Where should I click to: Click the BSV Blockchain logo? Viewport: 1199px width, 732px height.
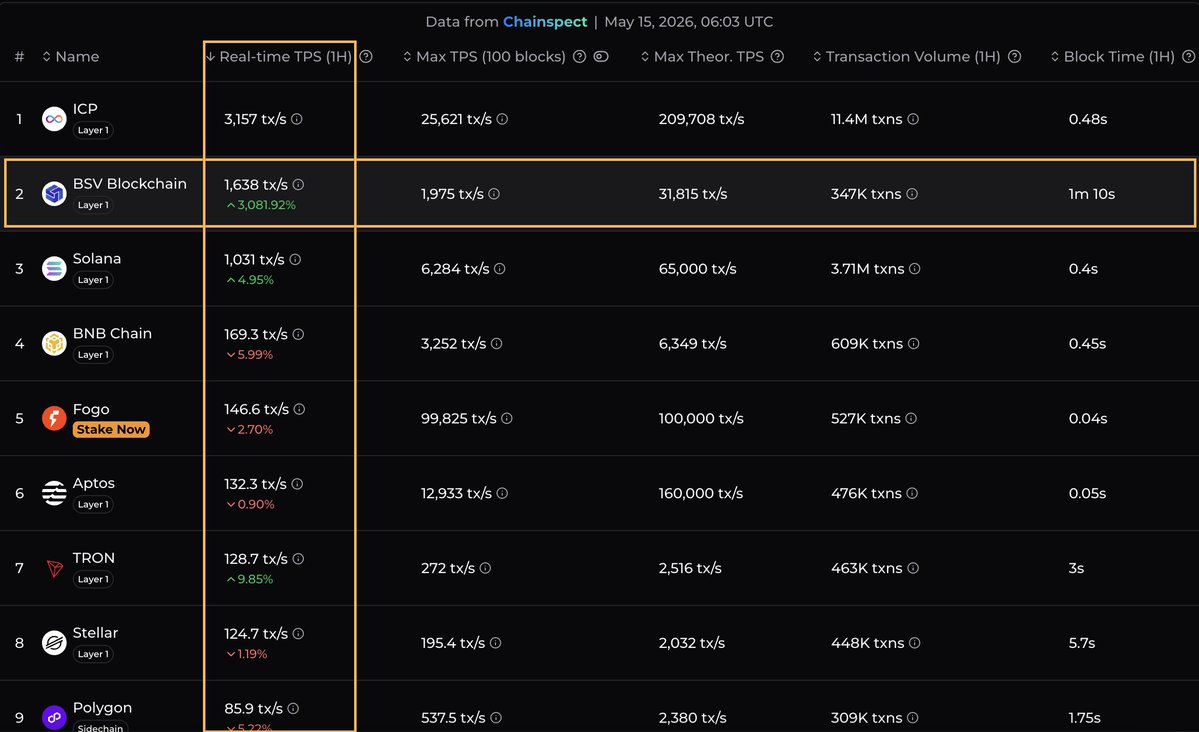tap(54, 194)
